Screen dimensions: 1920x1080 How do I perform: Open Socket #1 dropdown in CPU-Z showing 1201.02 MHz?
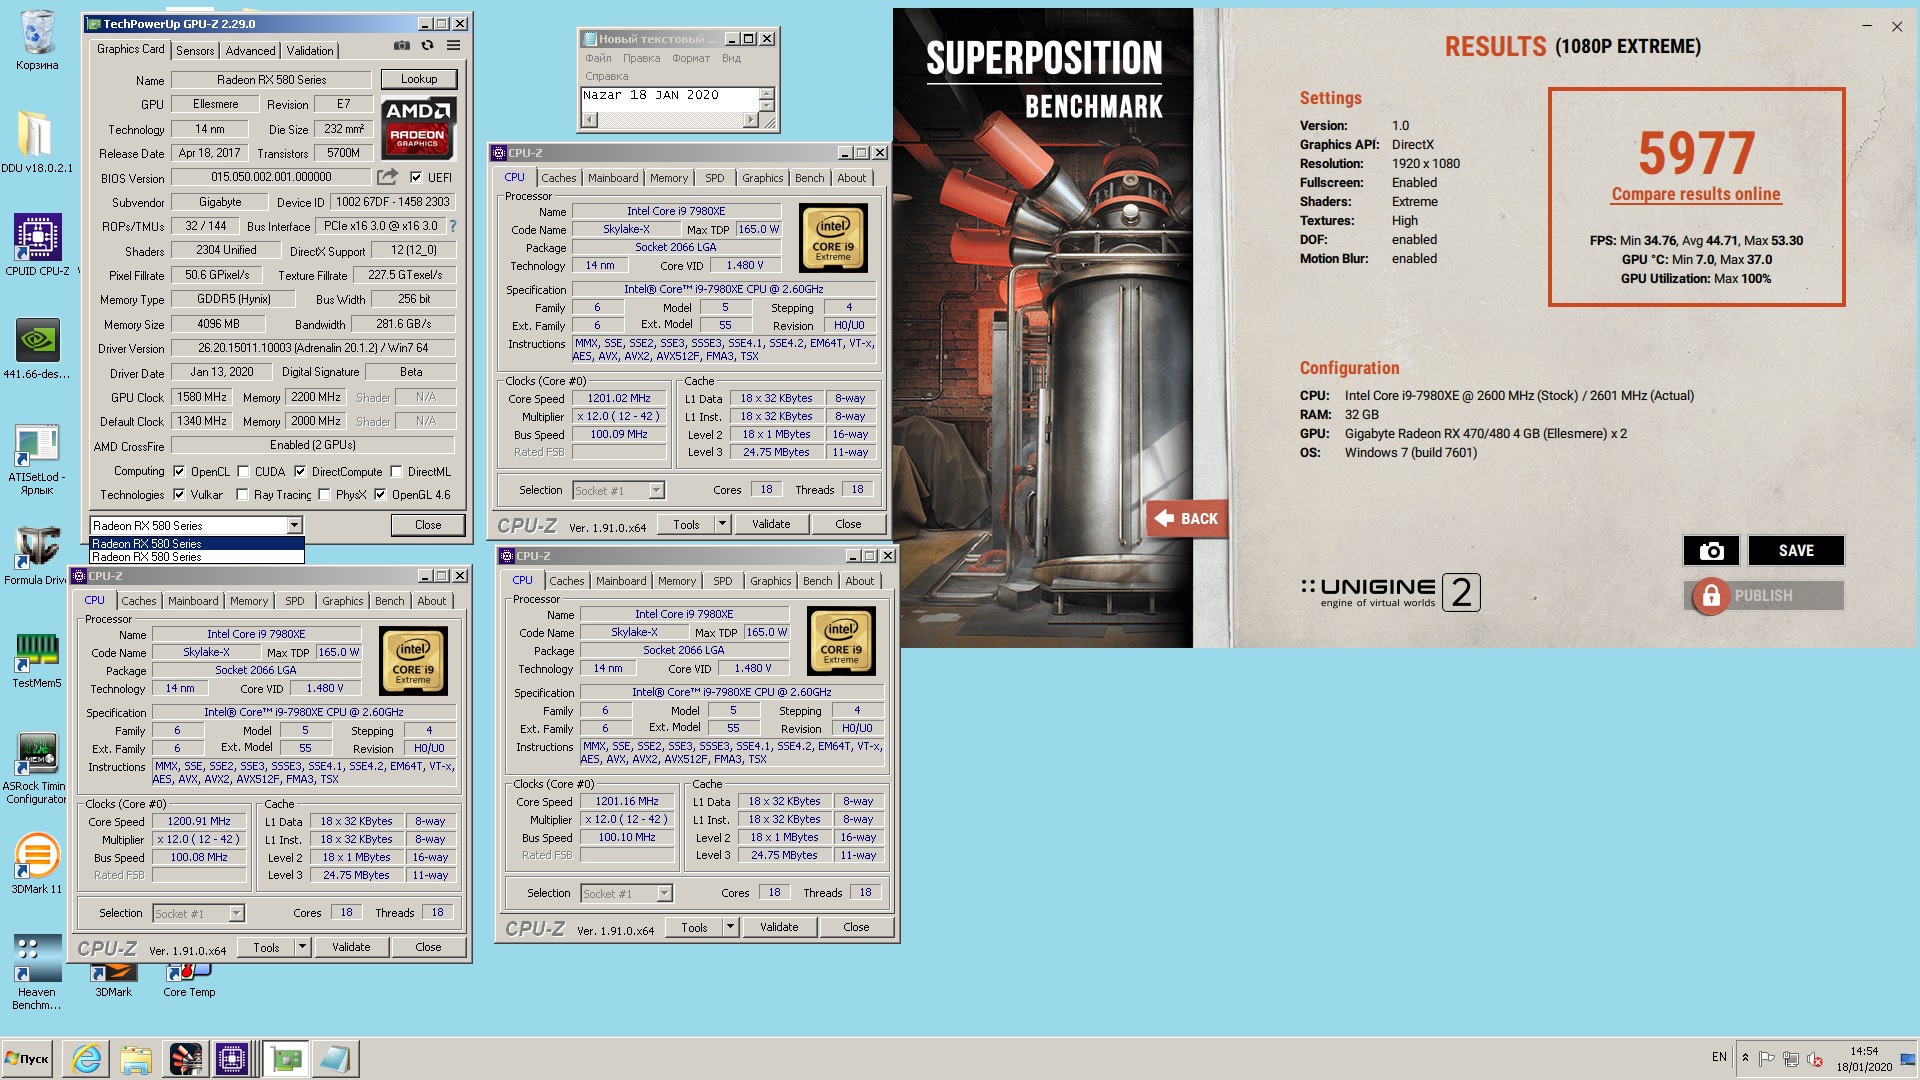point(656,490)
